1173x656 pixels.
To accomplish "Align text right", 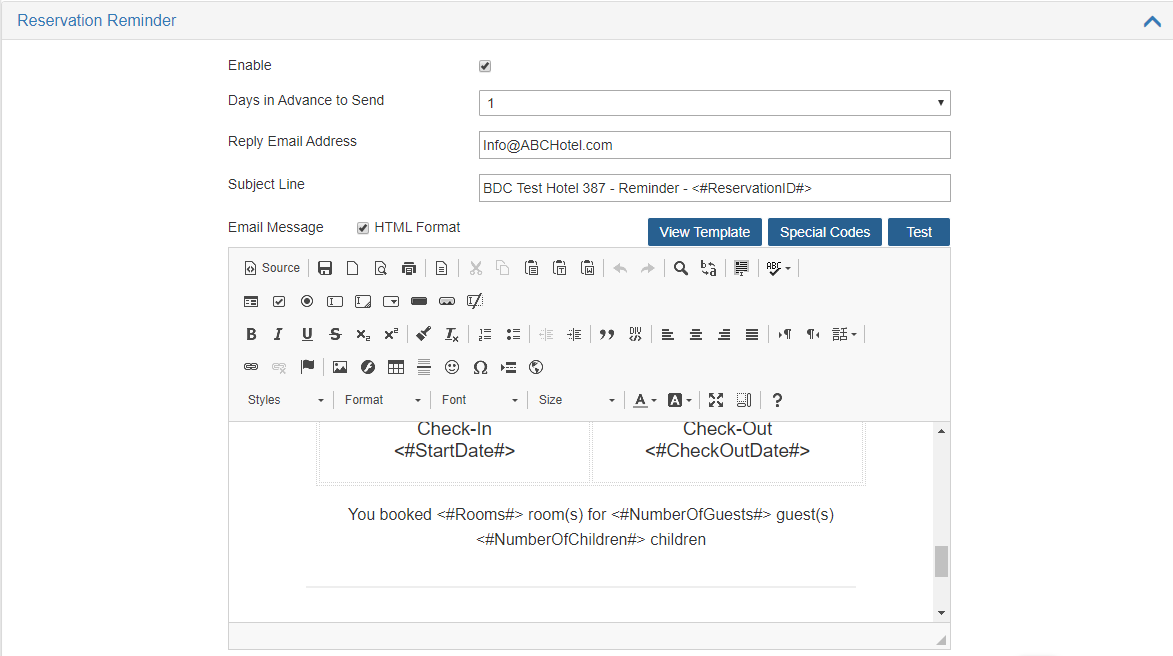I will click(x=724, y=334).
